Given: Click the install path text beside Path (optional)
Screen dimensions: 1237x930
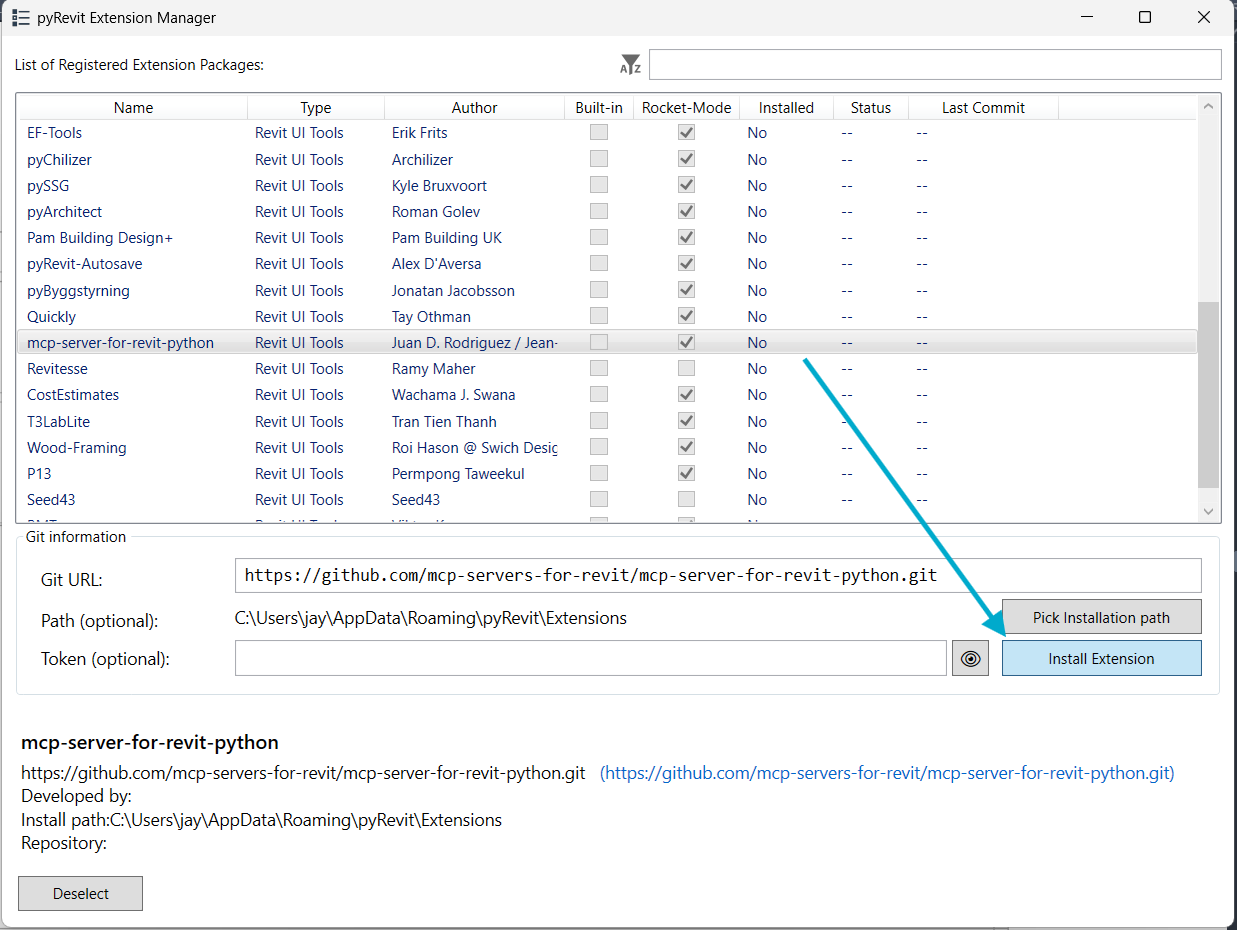Looking at the screenshot, I should (x=431, y=618).
